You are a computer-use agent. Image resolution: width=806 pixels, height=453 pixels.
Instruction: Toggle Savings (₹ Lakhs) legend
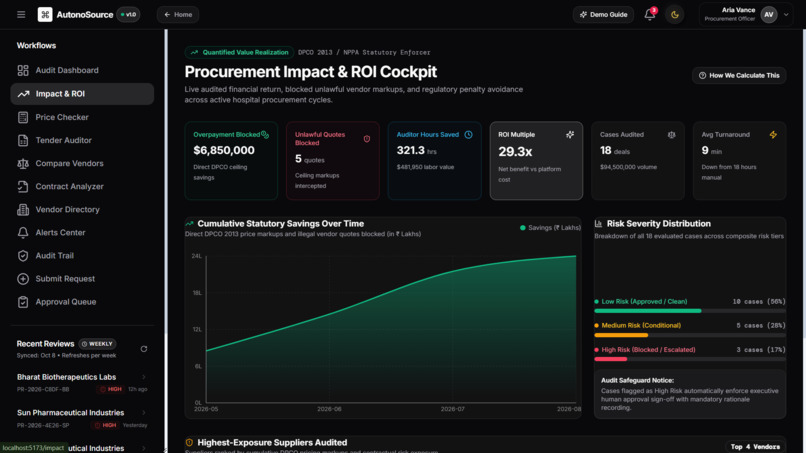click(550, 228)
